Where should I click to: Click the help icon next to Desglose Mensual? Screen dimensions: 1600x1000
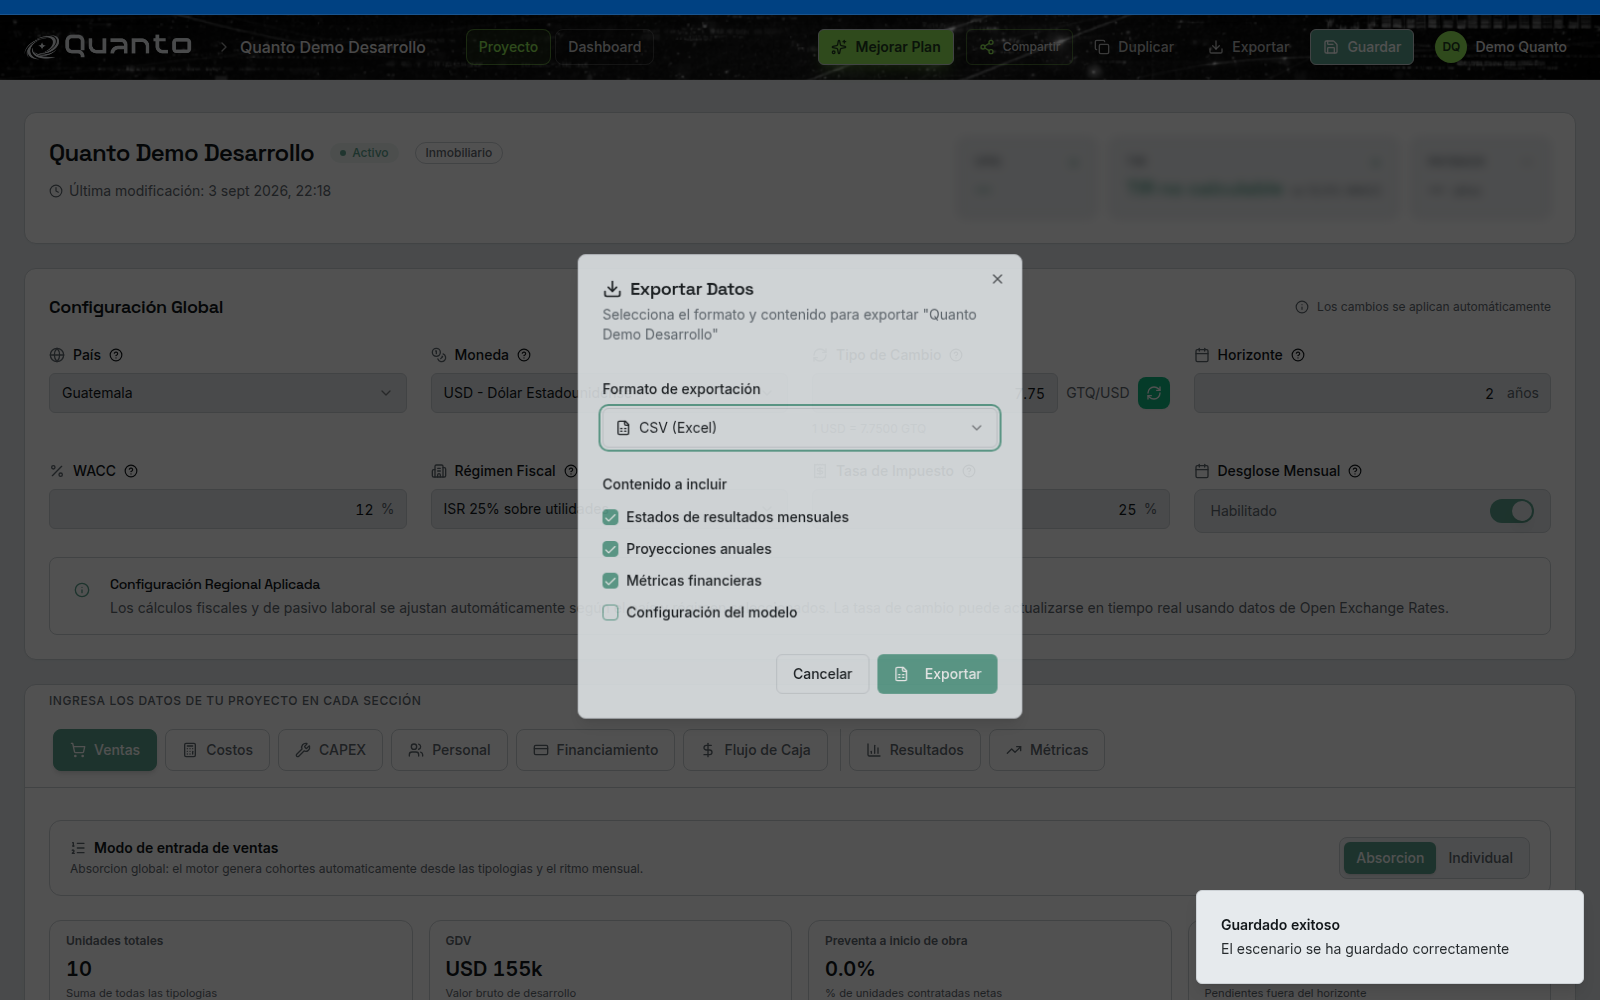(1355, 471)
